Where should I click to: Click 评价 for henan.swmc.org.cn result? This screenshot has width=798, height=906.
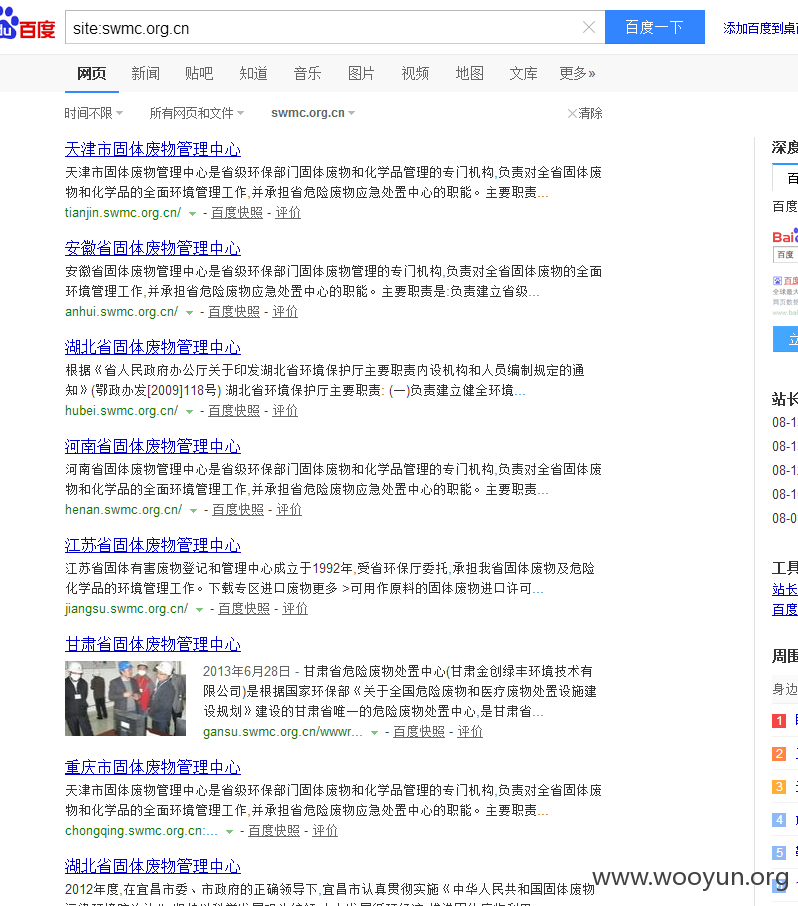pos(289,510)
